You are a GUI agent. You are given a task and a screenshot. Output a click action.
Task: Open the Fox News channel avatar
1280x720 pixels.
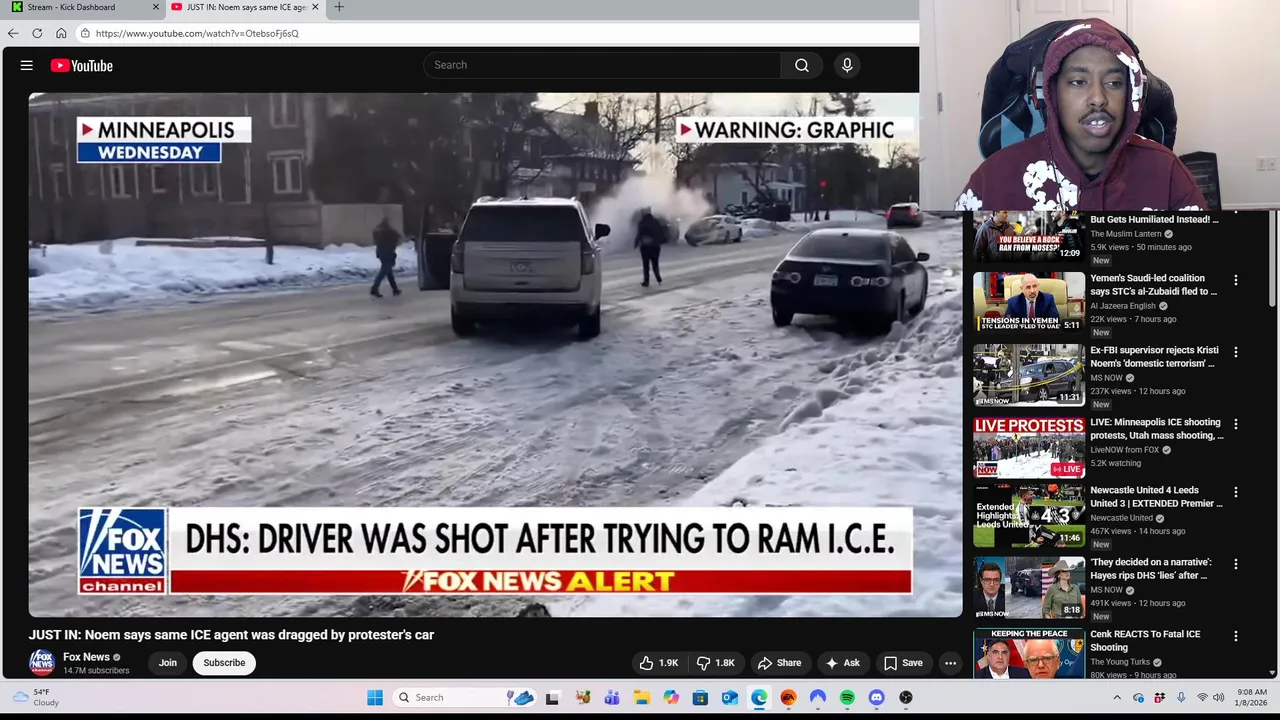(41, 662)
